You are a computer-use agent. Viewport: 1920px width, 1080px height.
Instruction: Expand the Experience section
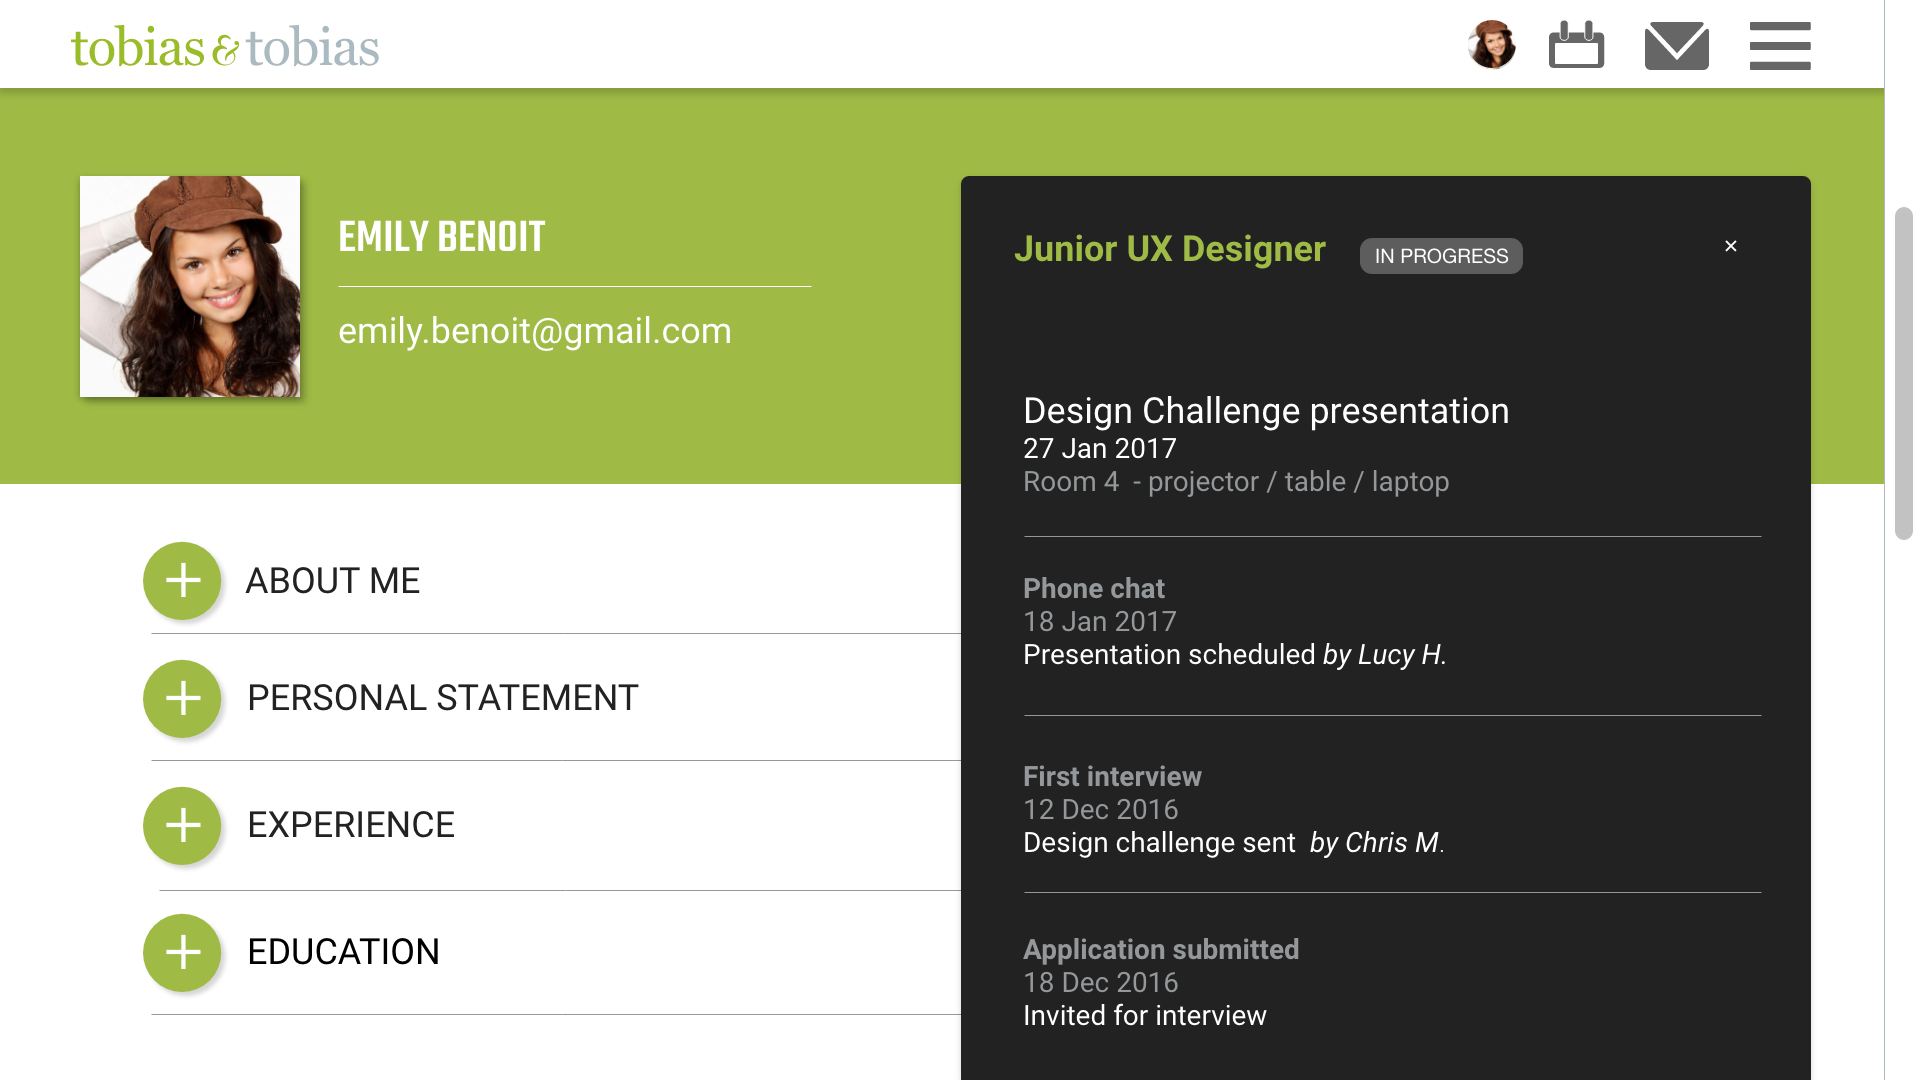pos(182,826)
